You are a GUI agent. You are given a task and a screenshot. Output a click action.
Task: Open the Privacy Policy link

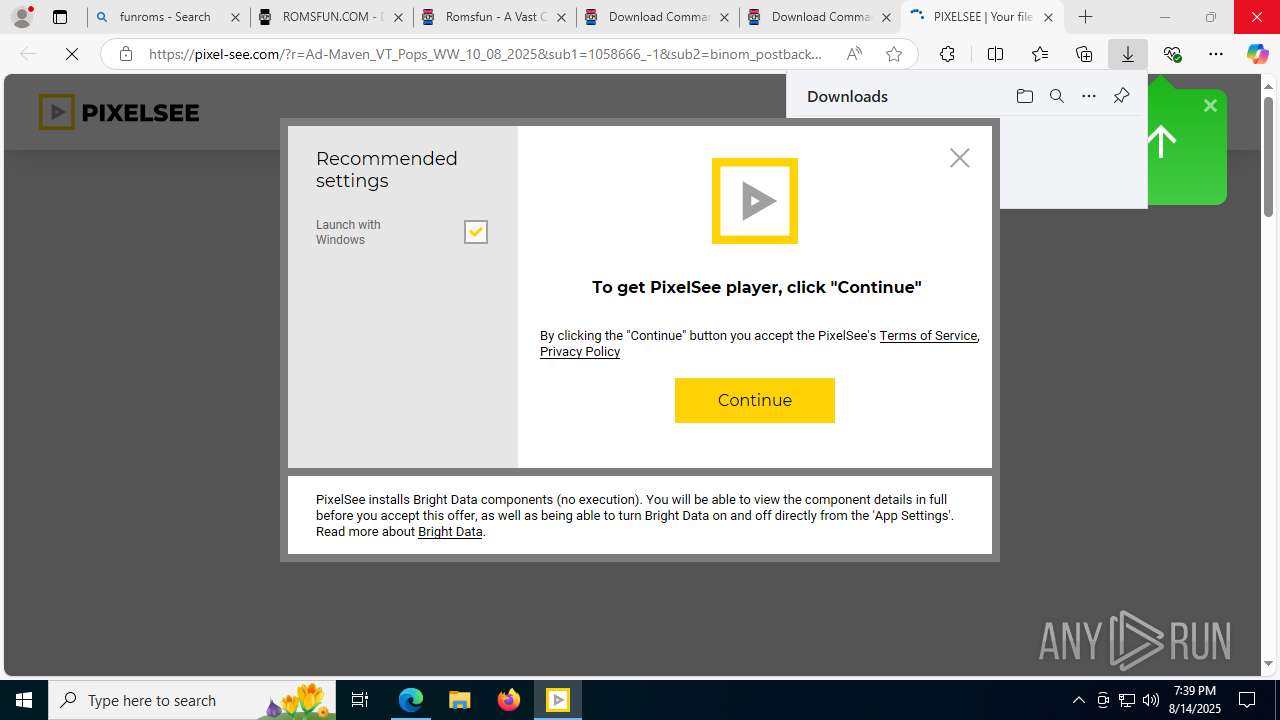click(x=580, y=352)
